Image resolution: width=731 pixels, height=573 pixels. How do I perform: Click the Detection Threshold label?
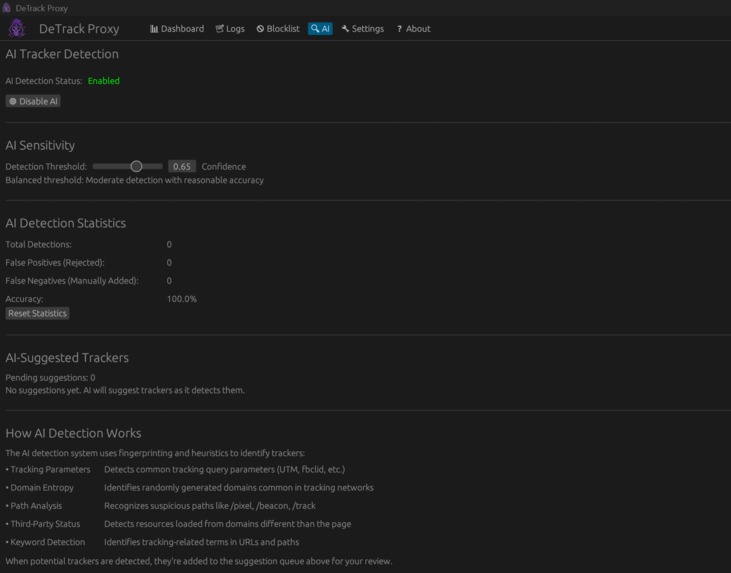(46, 166)
